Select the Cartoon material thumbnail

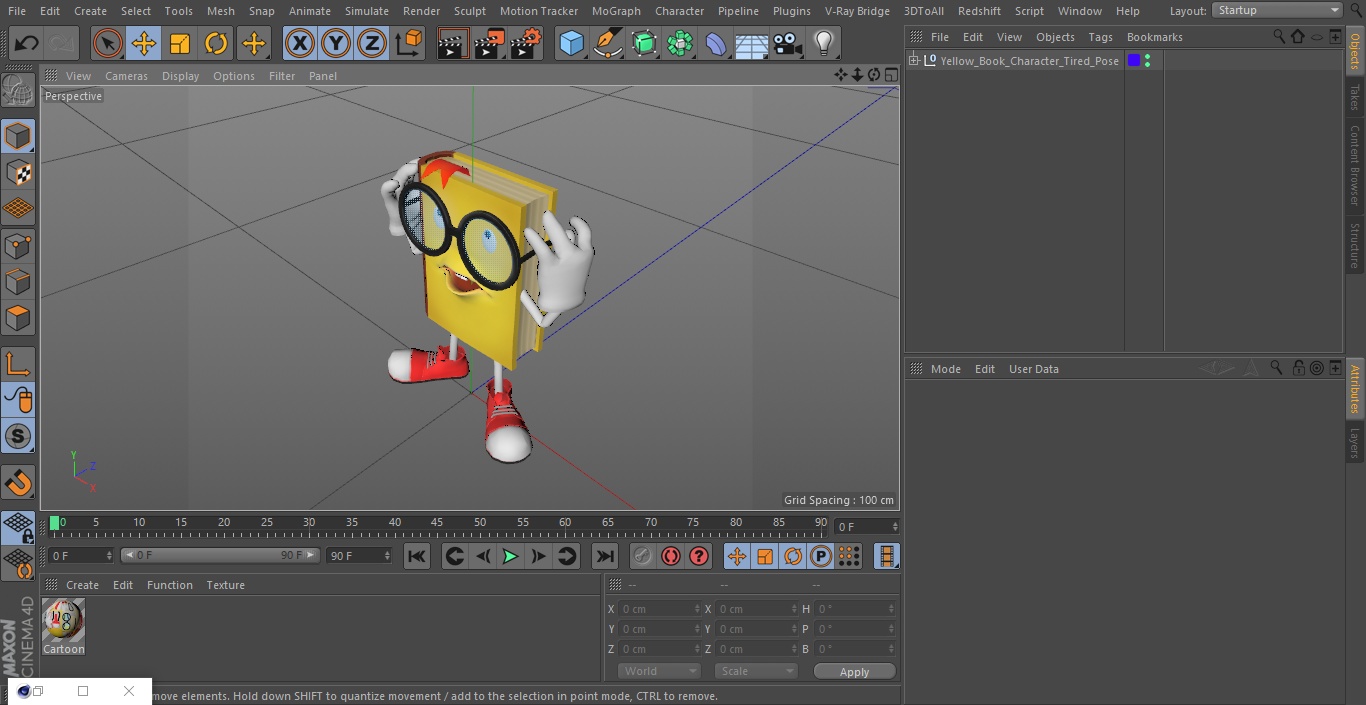tap(64, 620)
